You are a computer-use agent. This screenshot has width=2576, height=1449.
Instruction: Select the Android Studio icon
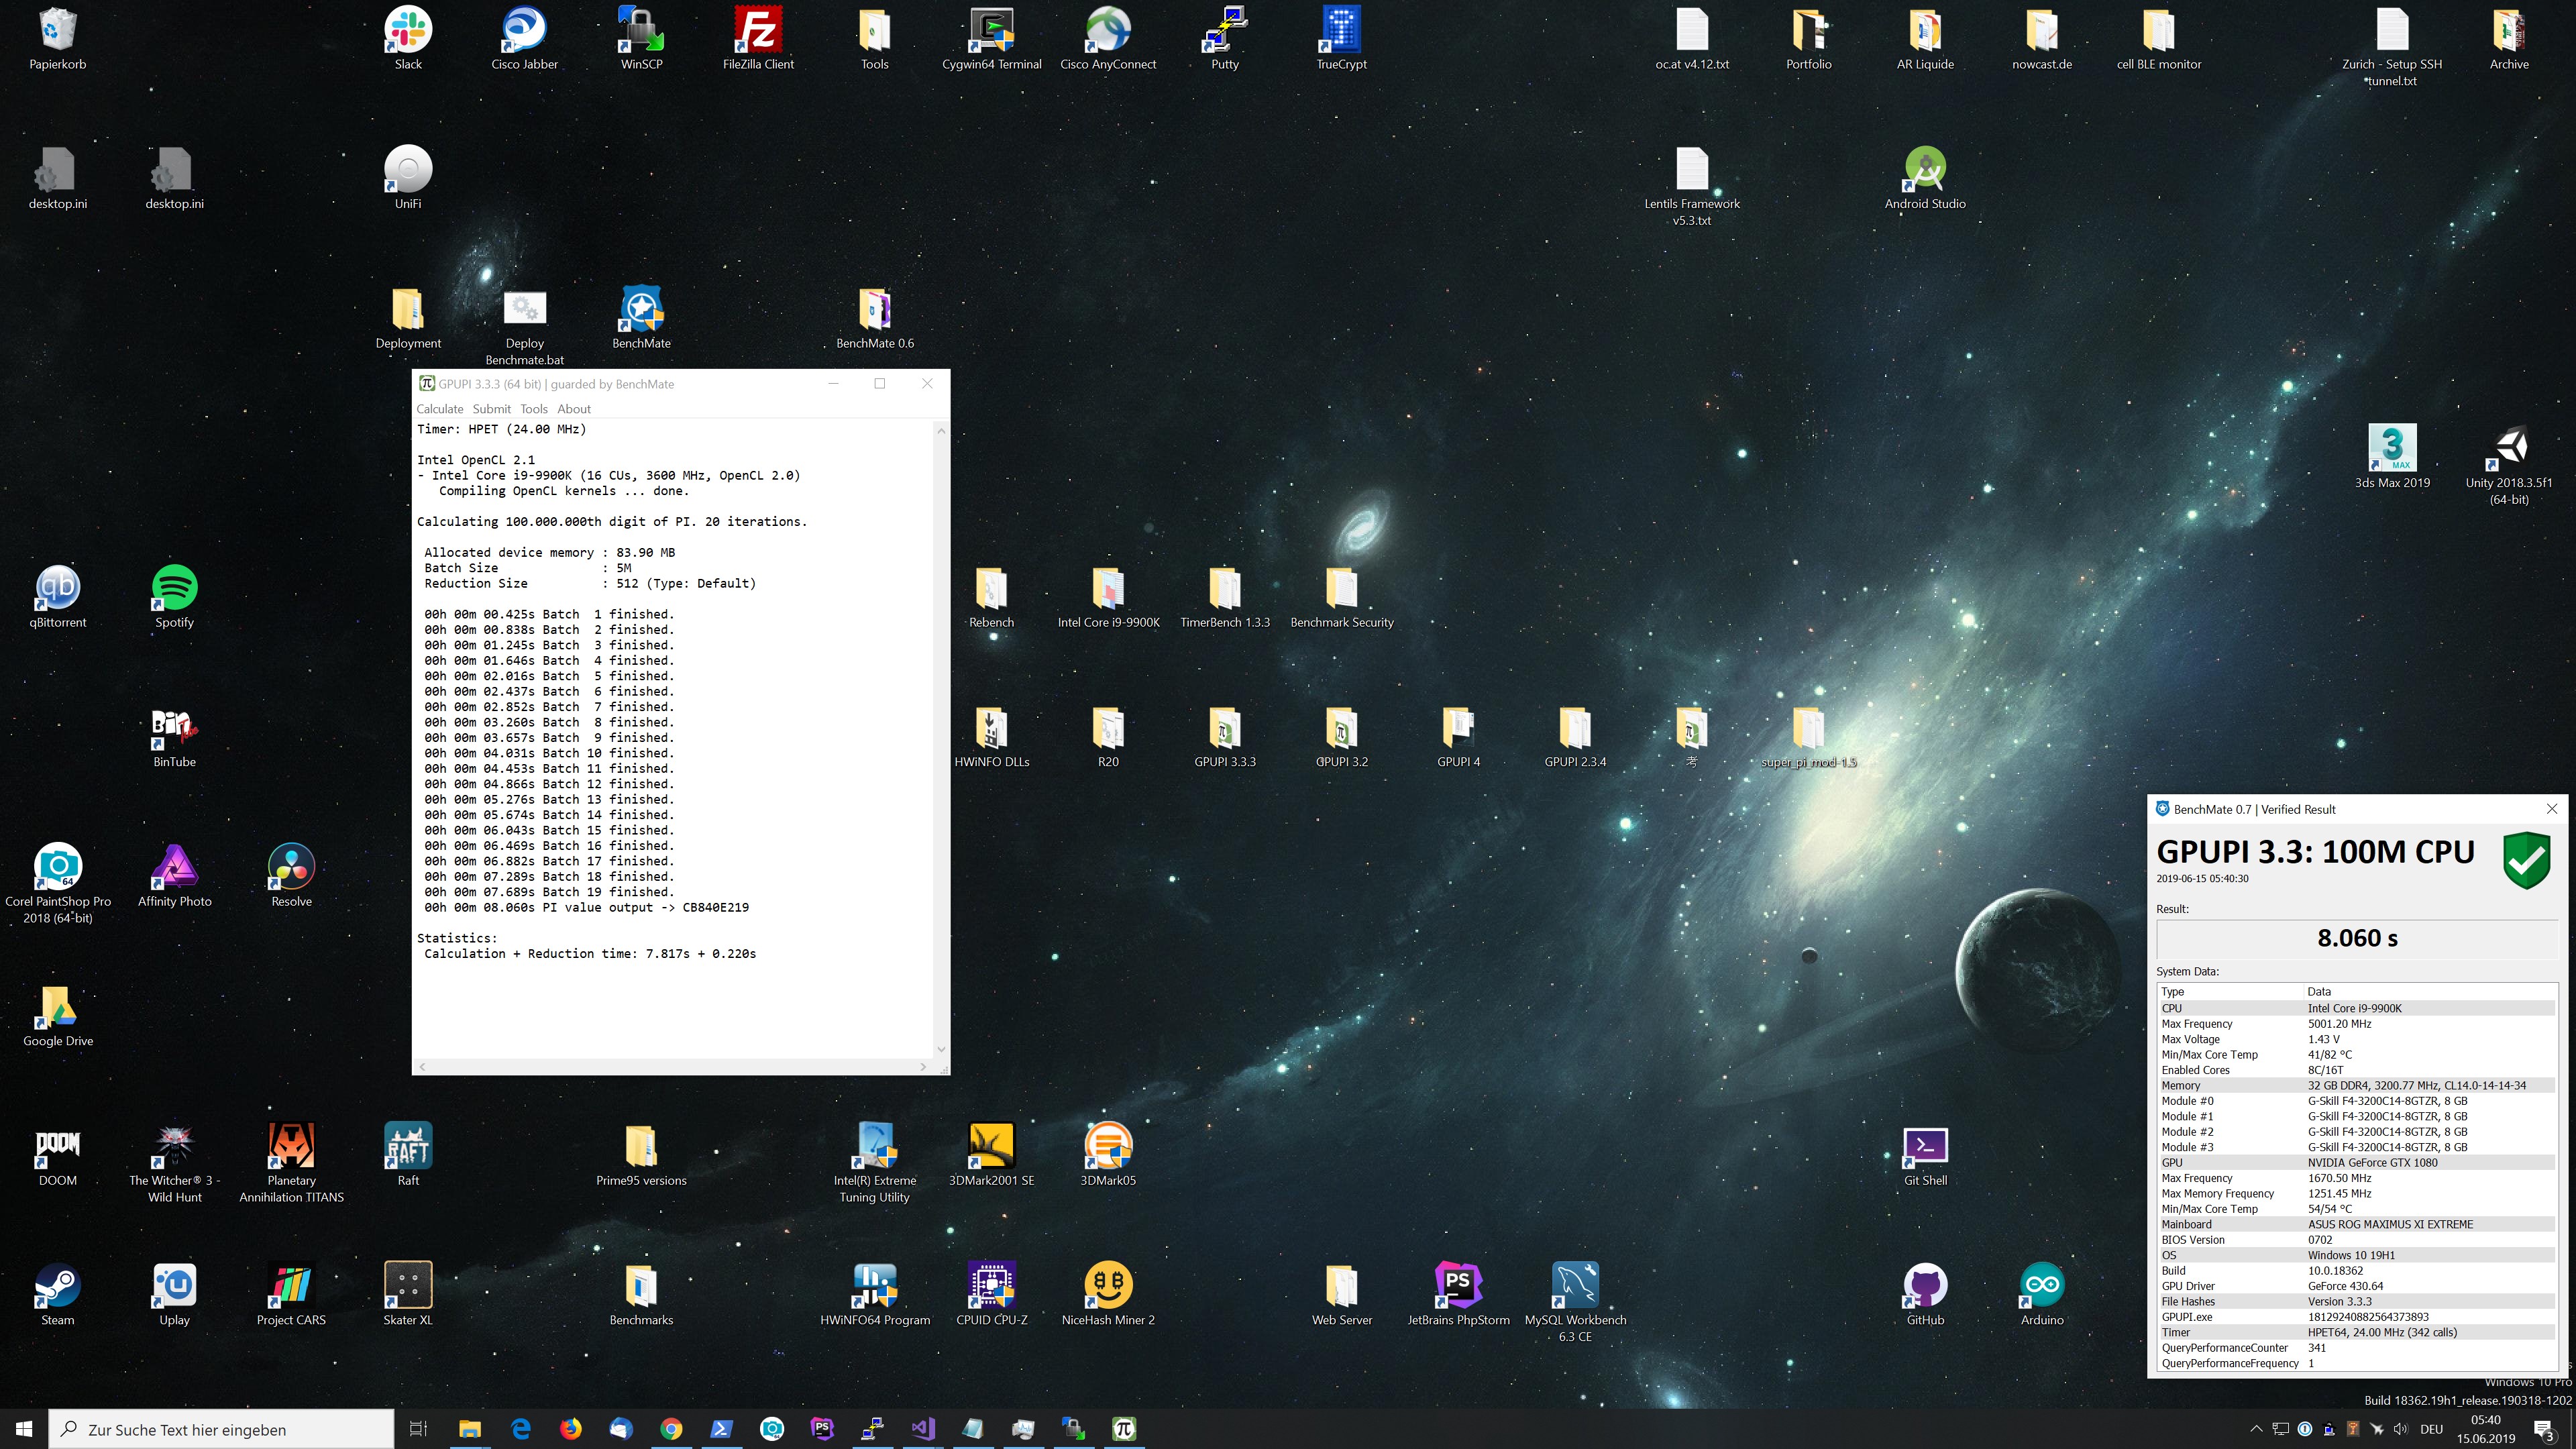click(x=1925, y=178)
